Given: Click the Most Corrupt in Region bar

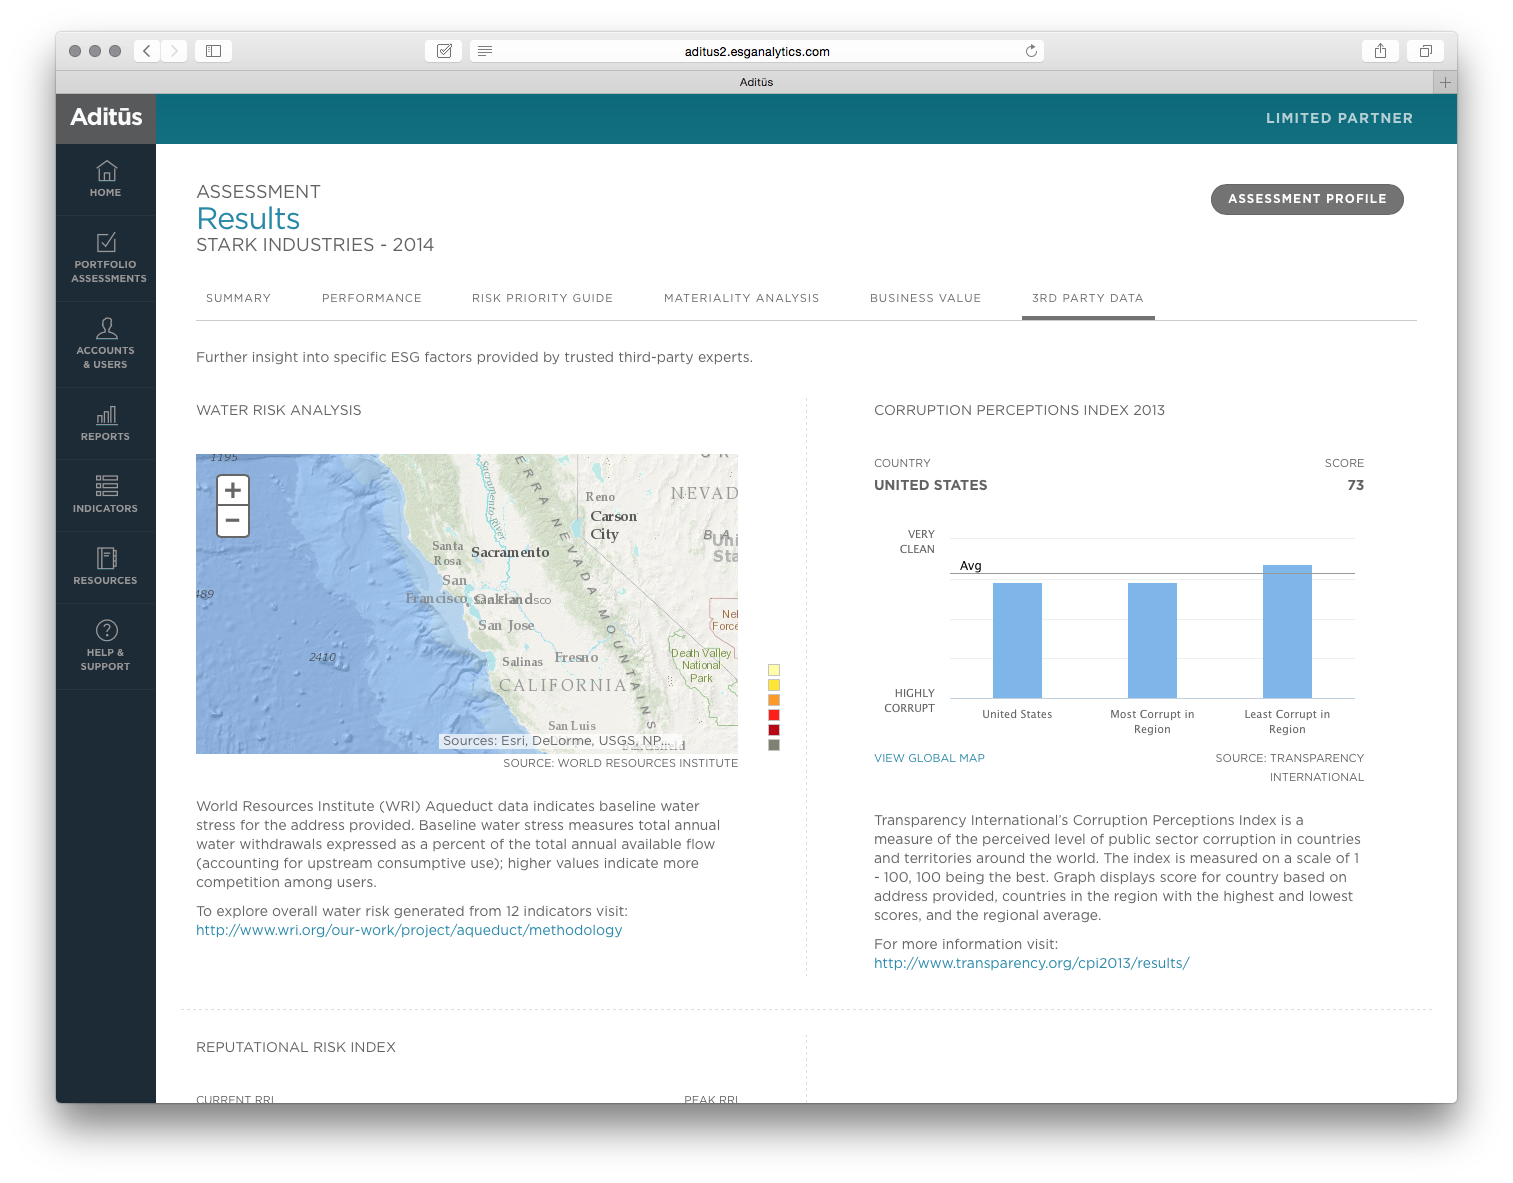Looking at the screenshot, I should (x=1152, y=640).
